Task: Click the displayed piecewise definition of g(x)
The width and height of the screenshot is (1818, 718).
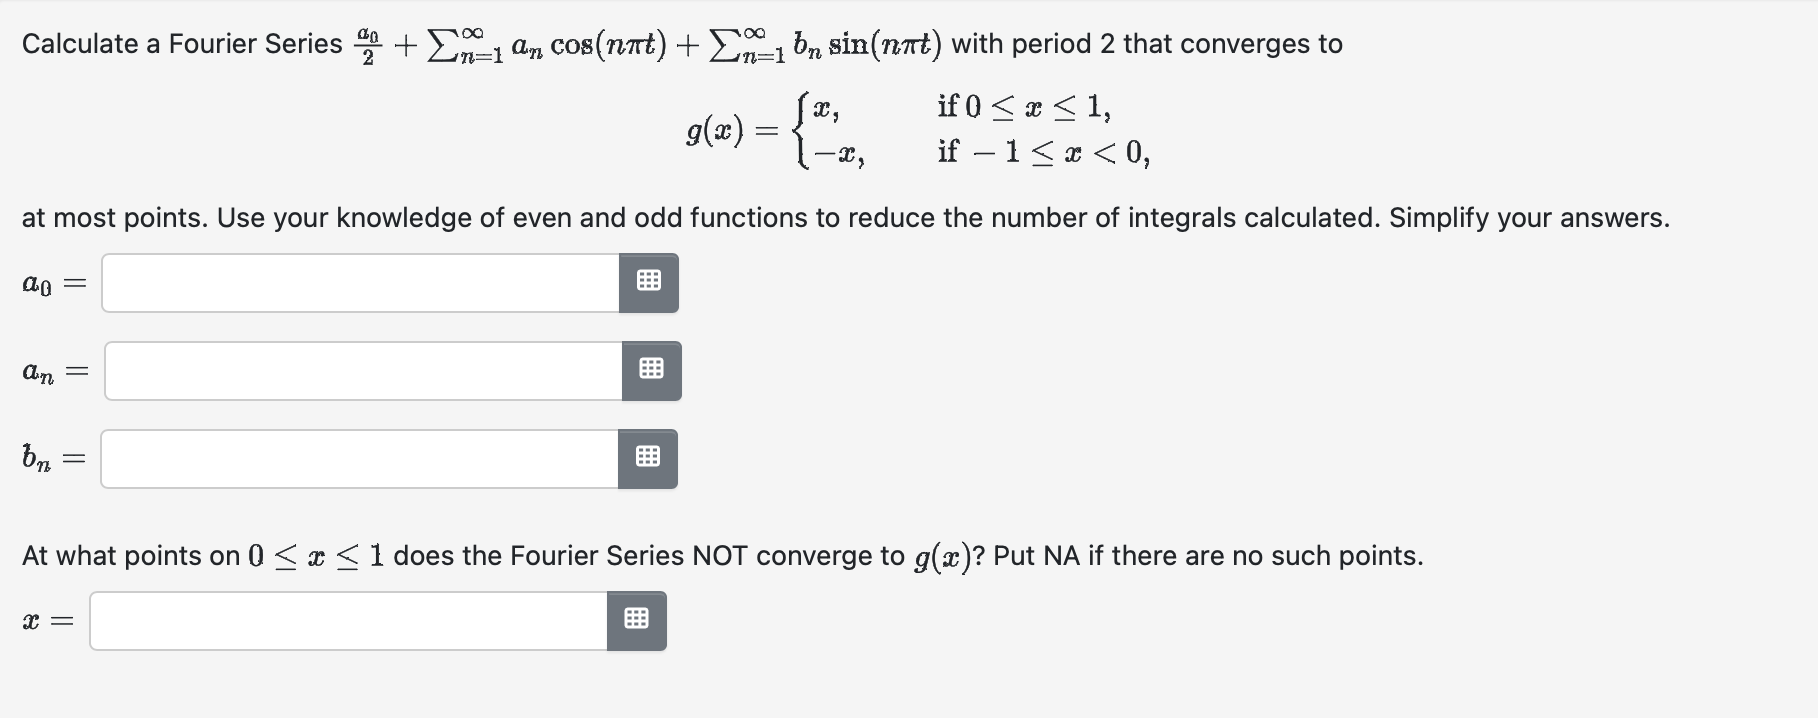Action: click(918, 129)
